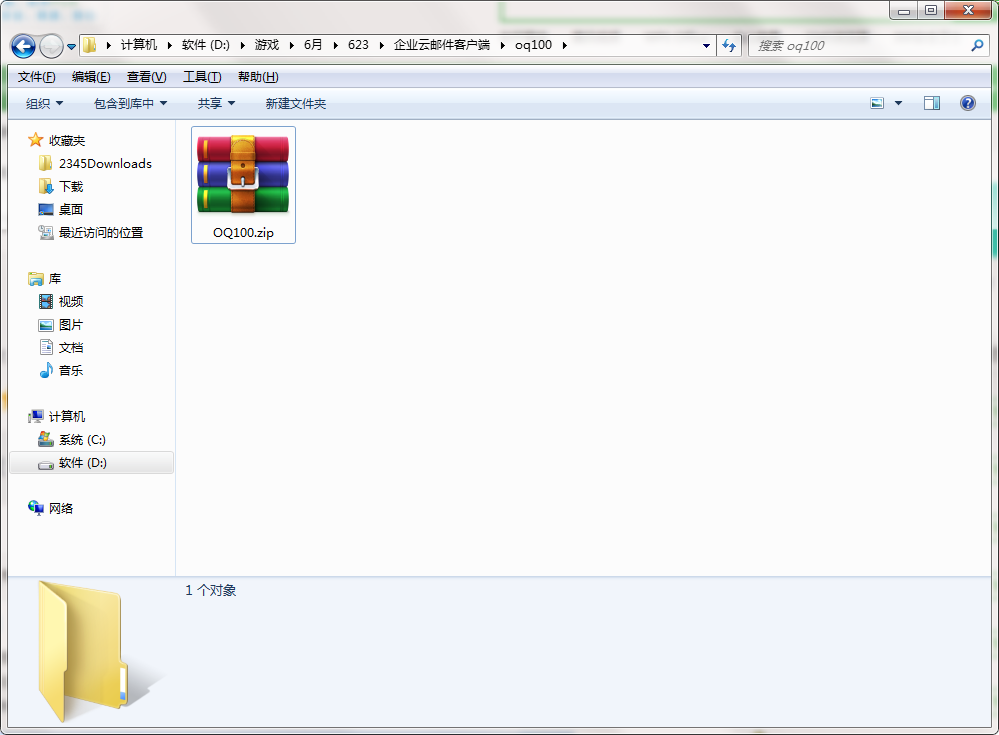The height and width of the screenshot is (735, 999).
Task: Open the 帮助(H) menu
Action: (258, 77)
